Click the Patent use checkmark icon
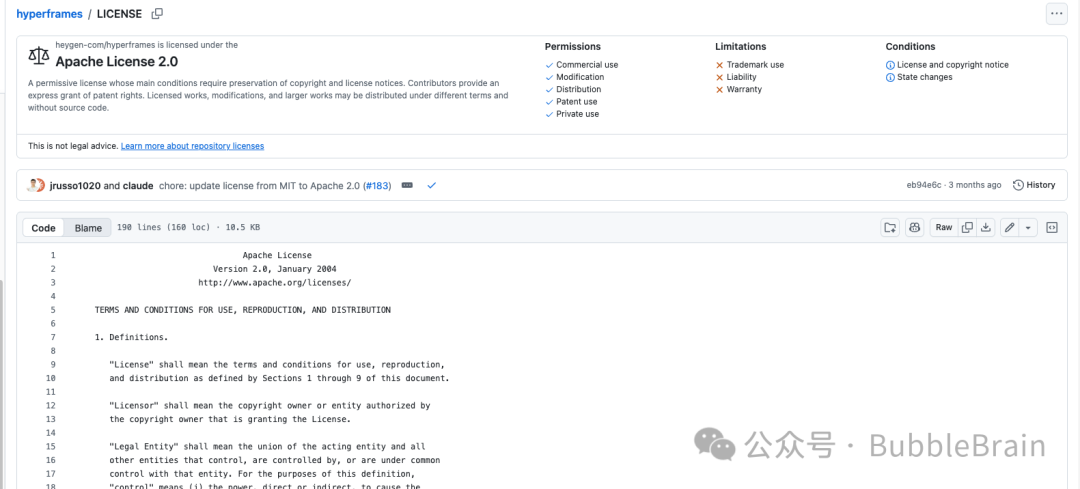The image size is (1080, 489). [549, 102]
